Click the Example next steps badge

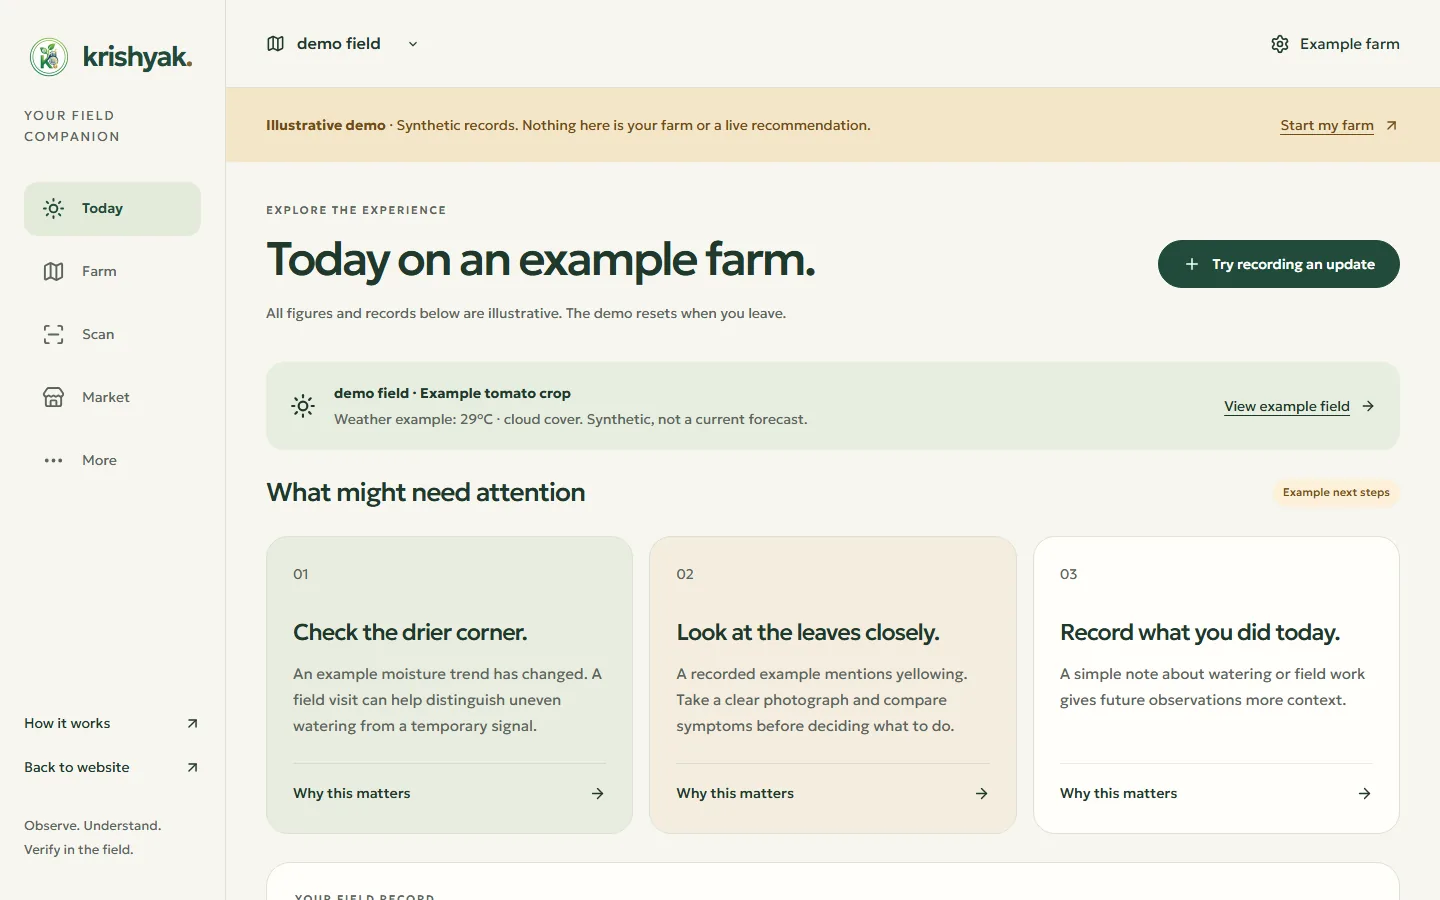coord(1336,492)
